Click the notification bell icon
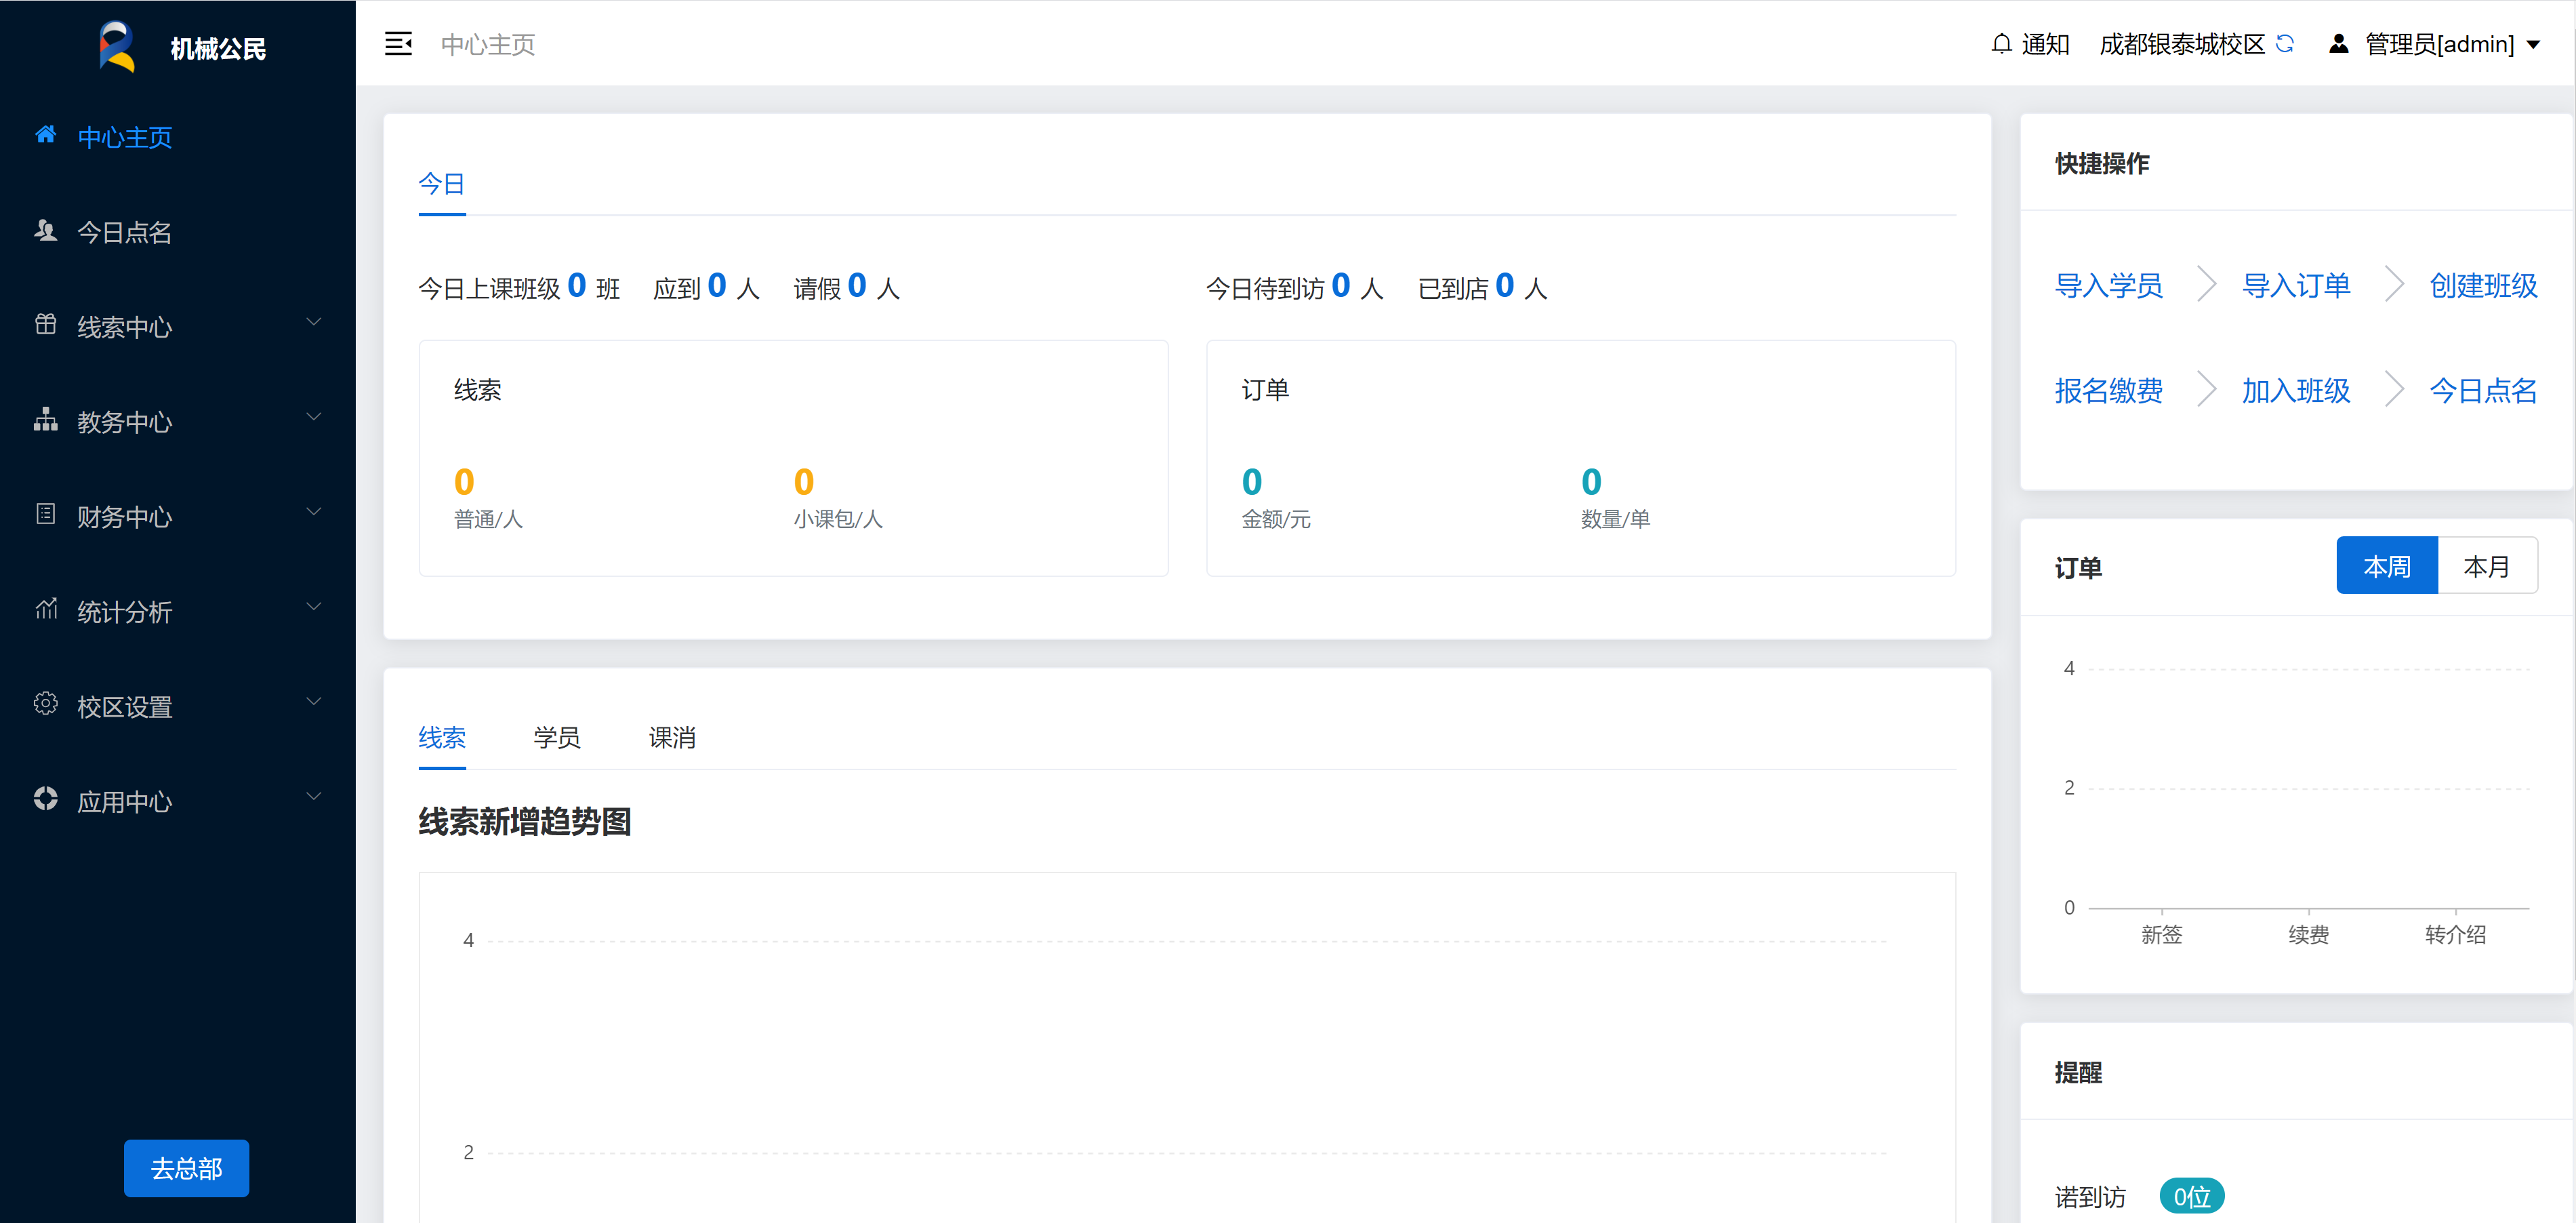This screenshot has width=2576, height=1223. (x=2001, y=44)
